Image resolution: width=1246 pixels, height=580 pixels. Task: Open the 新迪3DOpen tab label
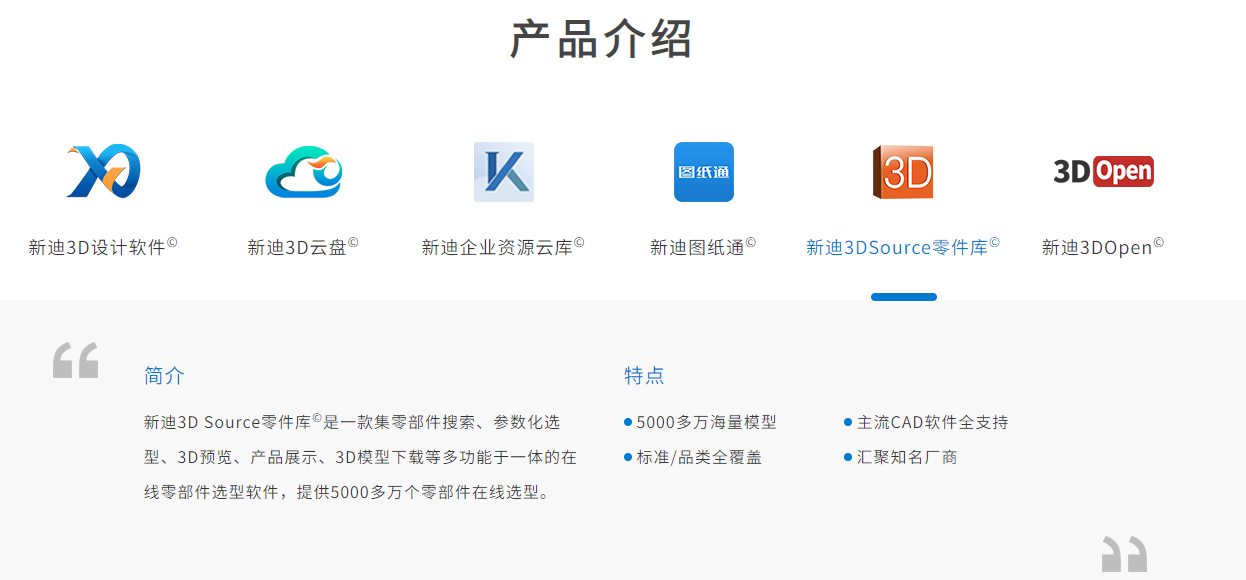(x=1103, y=246)
